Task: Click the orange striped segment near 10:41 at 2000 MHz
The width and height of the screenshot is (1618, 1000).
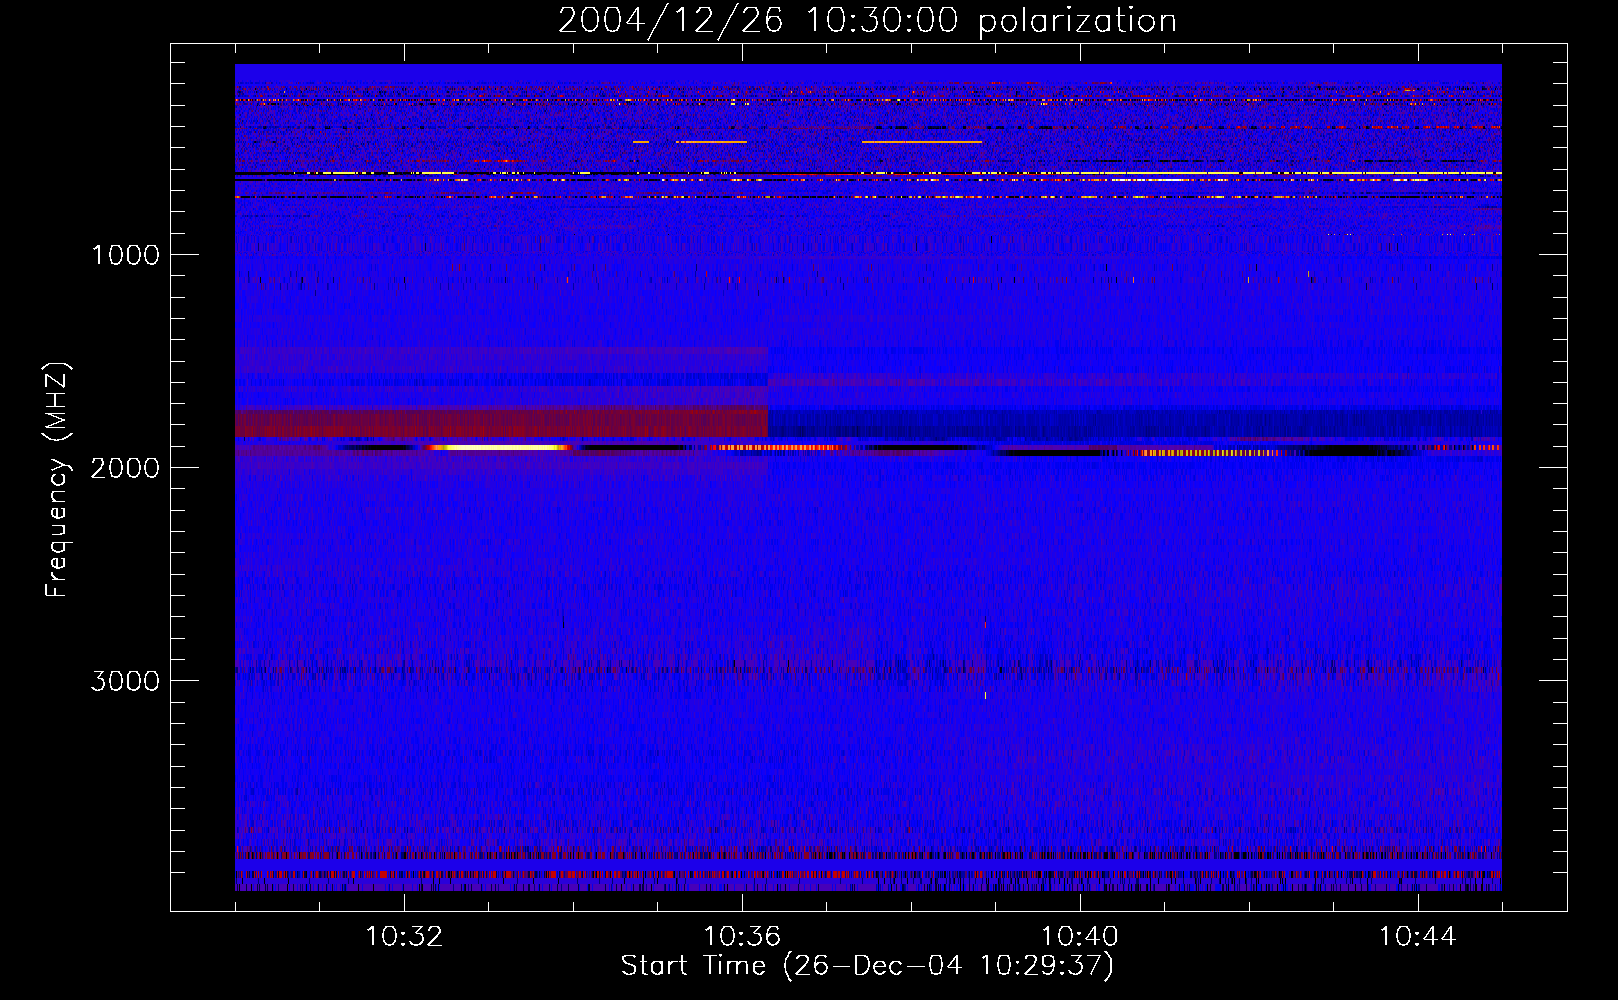Action: (x=1210, y=453)
